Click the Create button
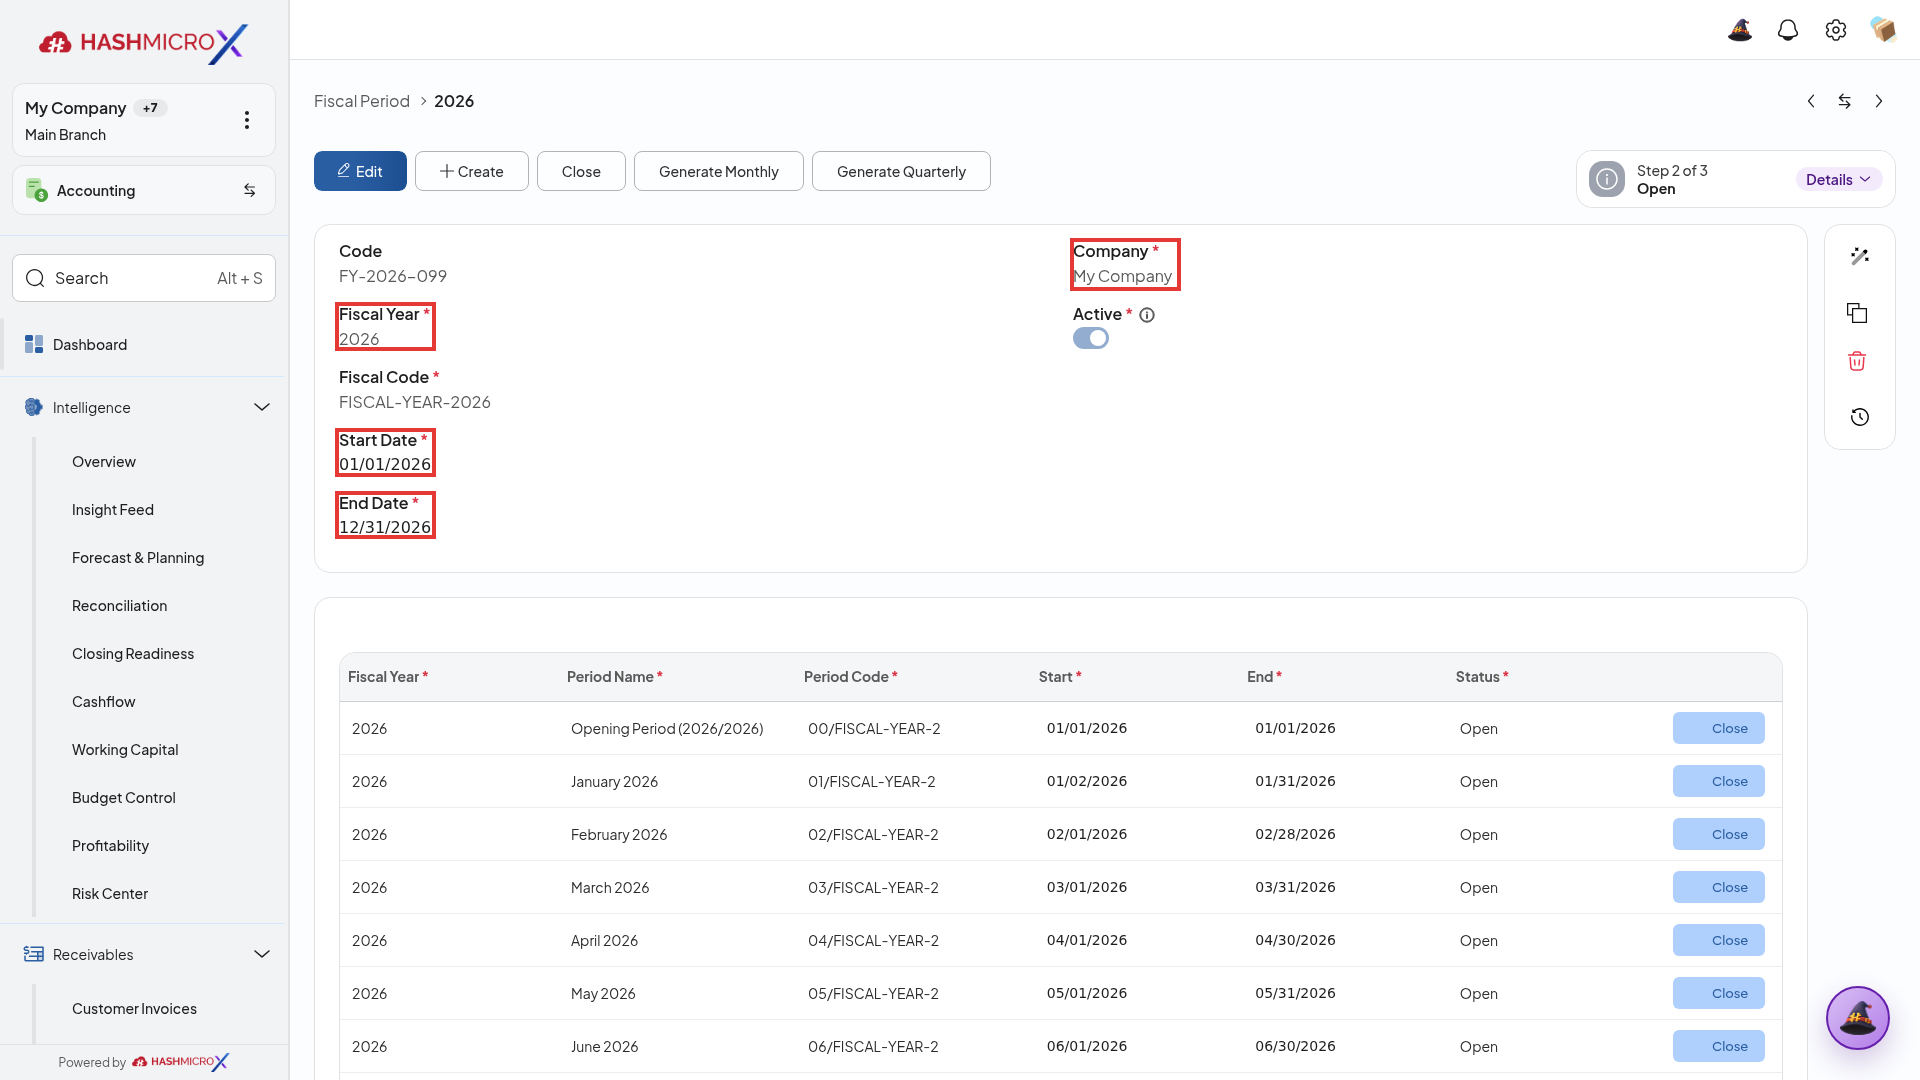 (x=472, y=171)
